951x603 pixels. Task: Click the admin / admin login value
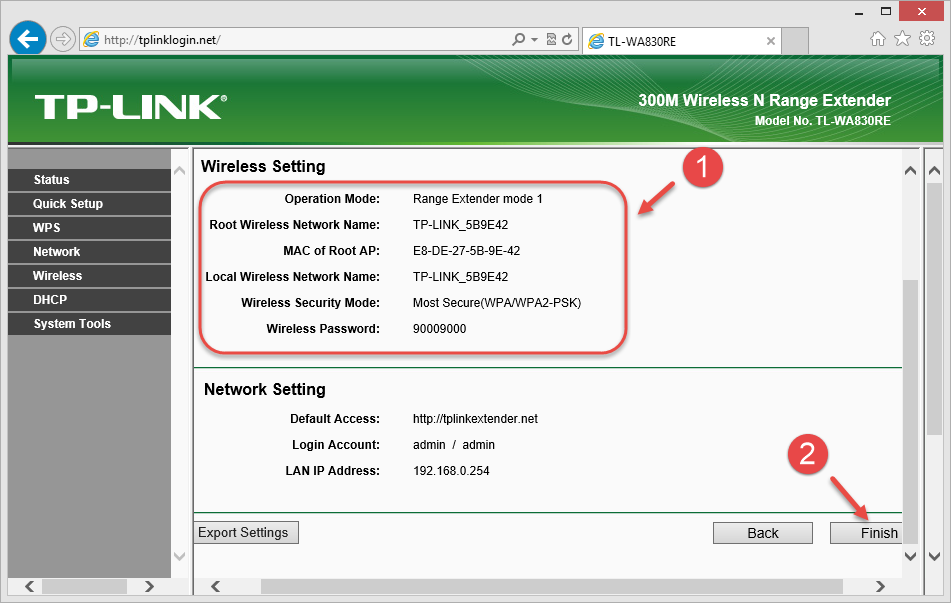pyautogui.click(x=454, y=445)
